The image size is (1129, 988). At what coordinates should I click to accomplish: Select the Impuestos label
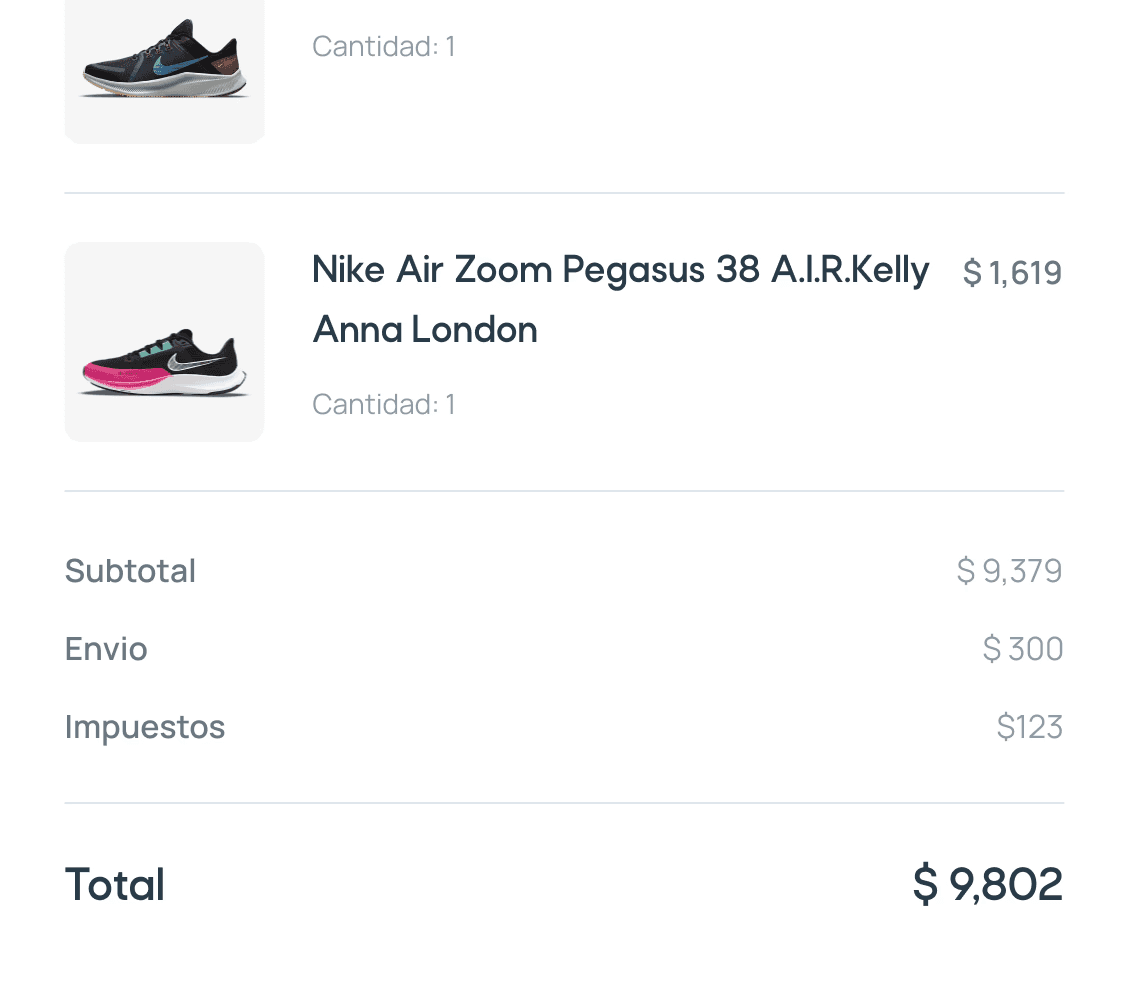tap(145, 727)
